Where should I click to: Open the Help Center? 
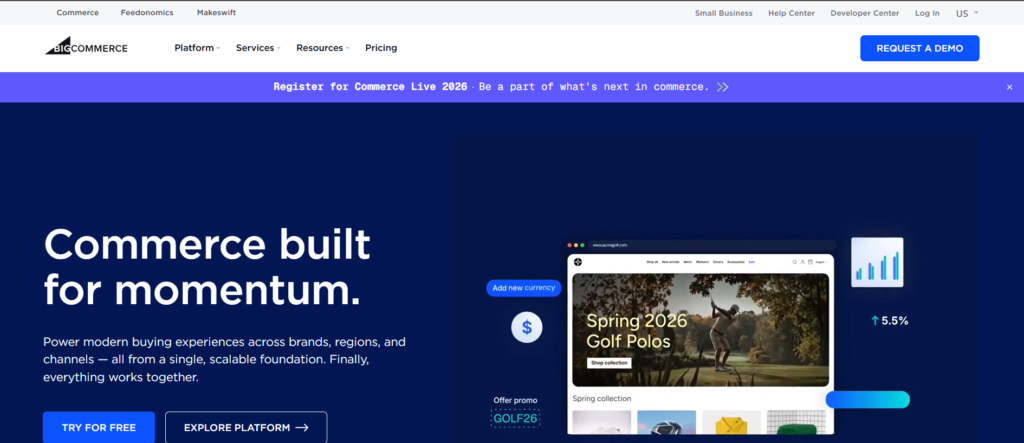792,13
